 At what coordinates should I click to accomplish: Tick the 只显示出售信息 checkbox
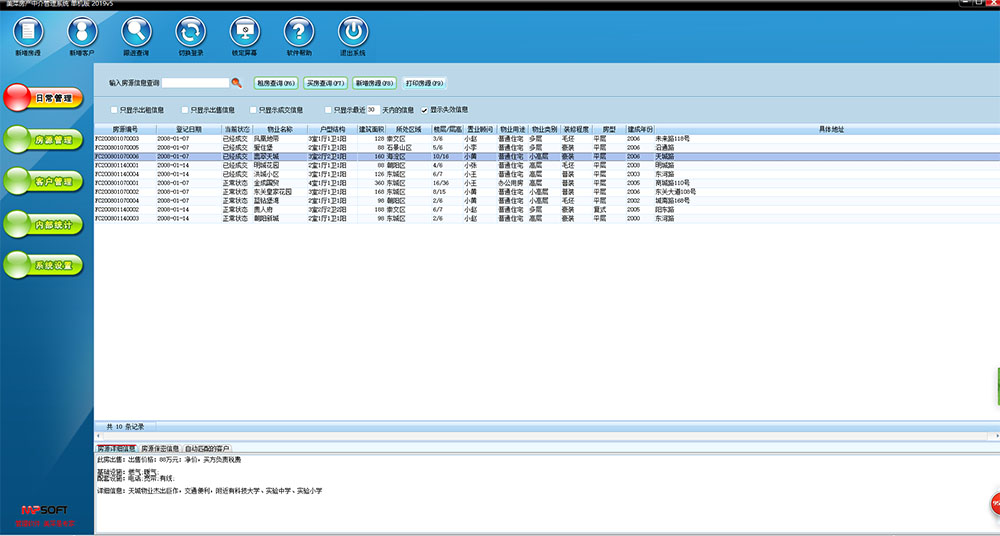pyautogui.click(x=185, y=110)
